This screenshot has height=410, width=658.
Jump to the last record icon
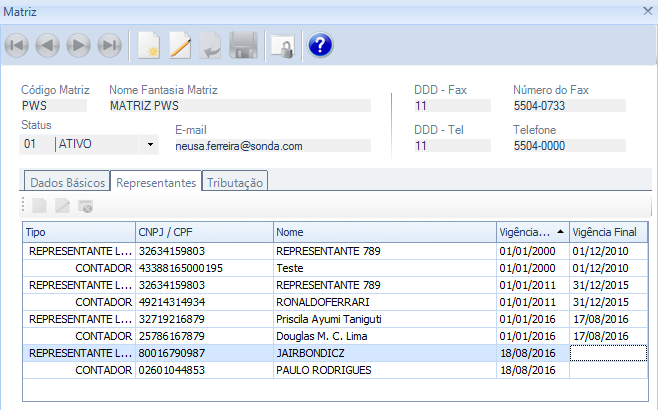coord(110,45)
